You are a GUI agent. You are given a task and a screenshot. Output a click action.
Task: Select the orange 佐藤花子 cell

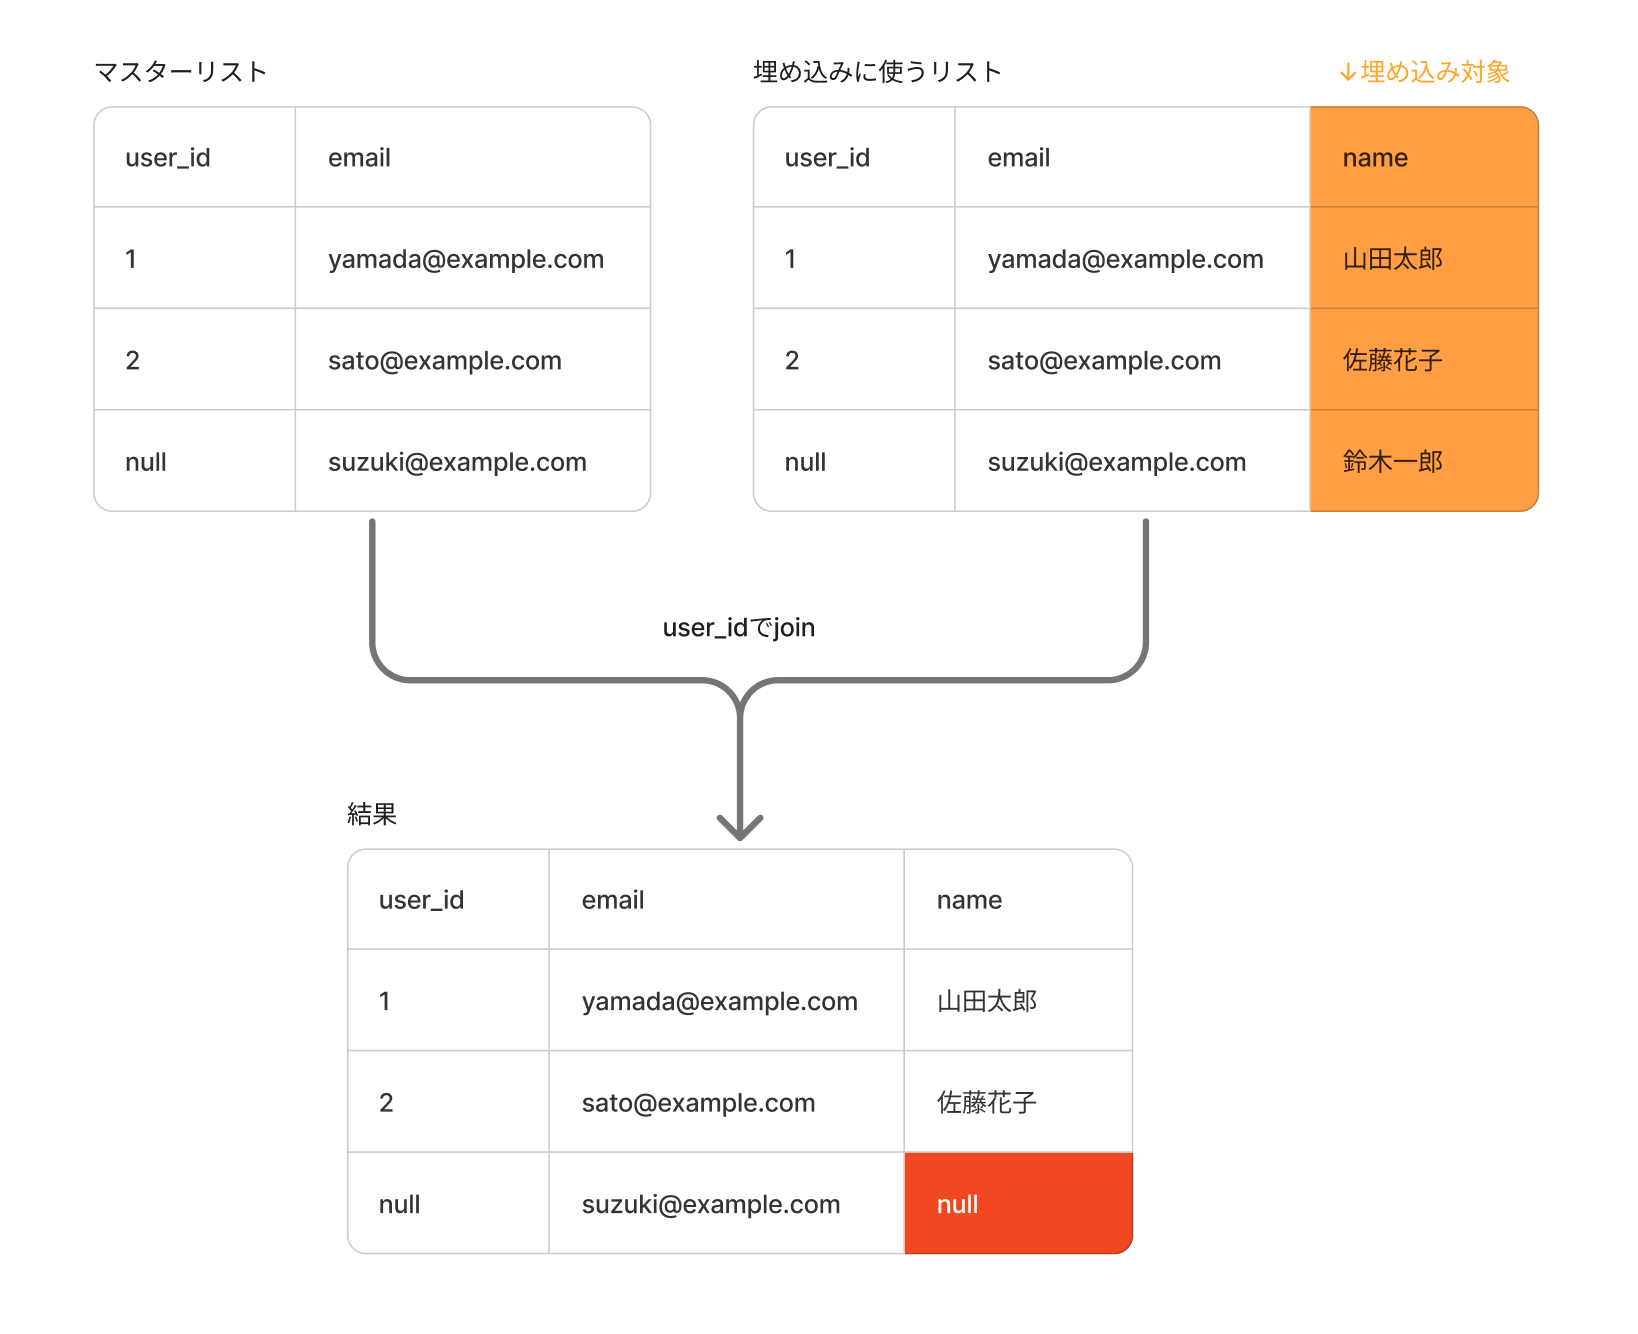click(1423, 360)
